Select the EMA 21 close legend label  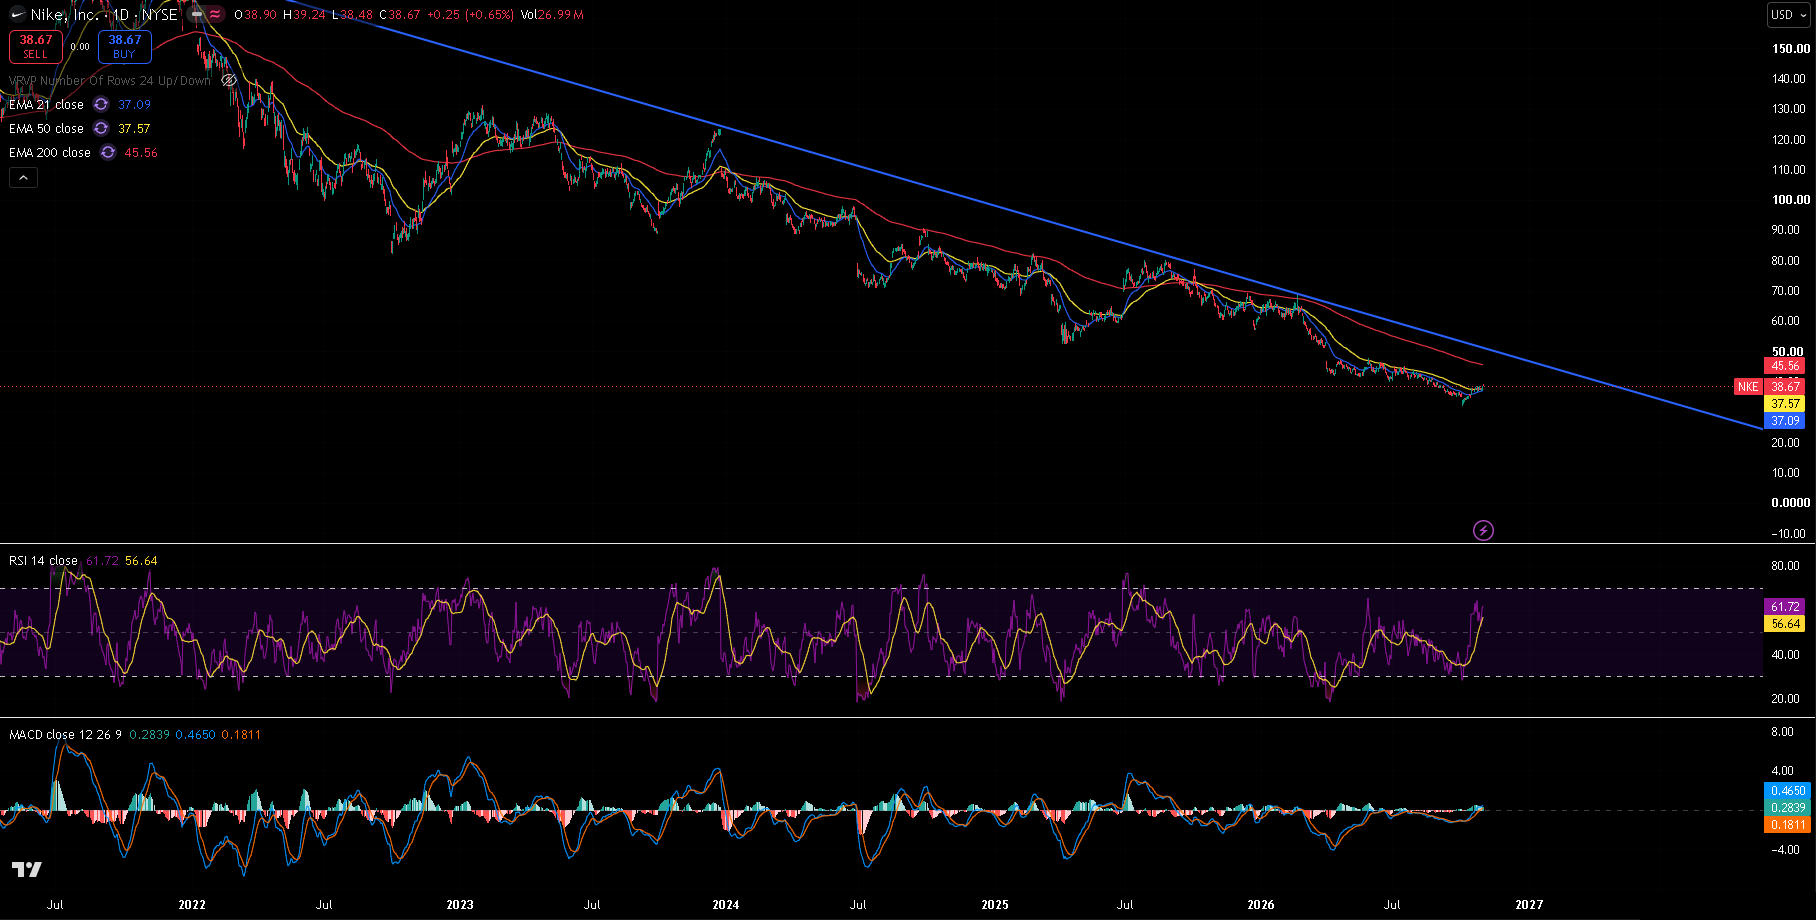point(46,104)
